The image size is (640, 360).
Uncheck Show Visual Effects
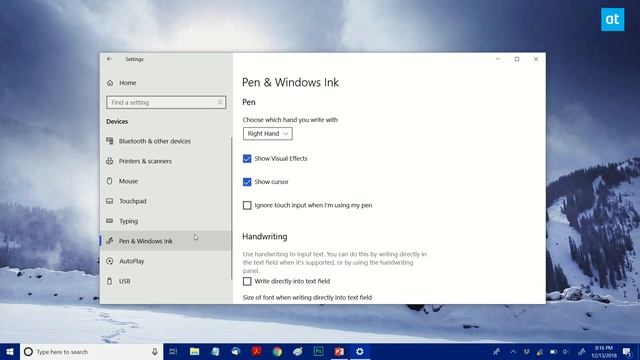coord(247,159)
